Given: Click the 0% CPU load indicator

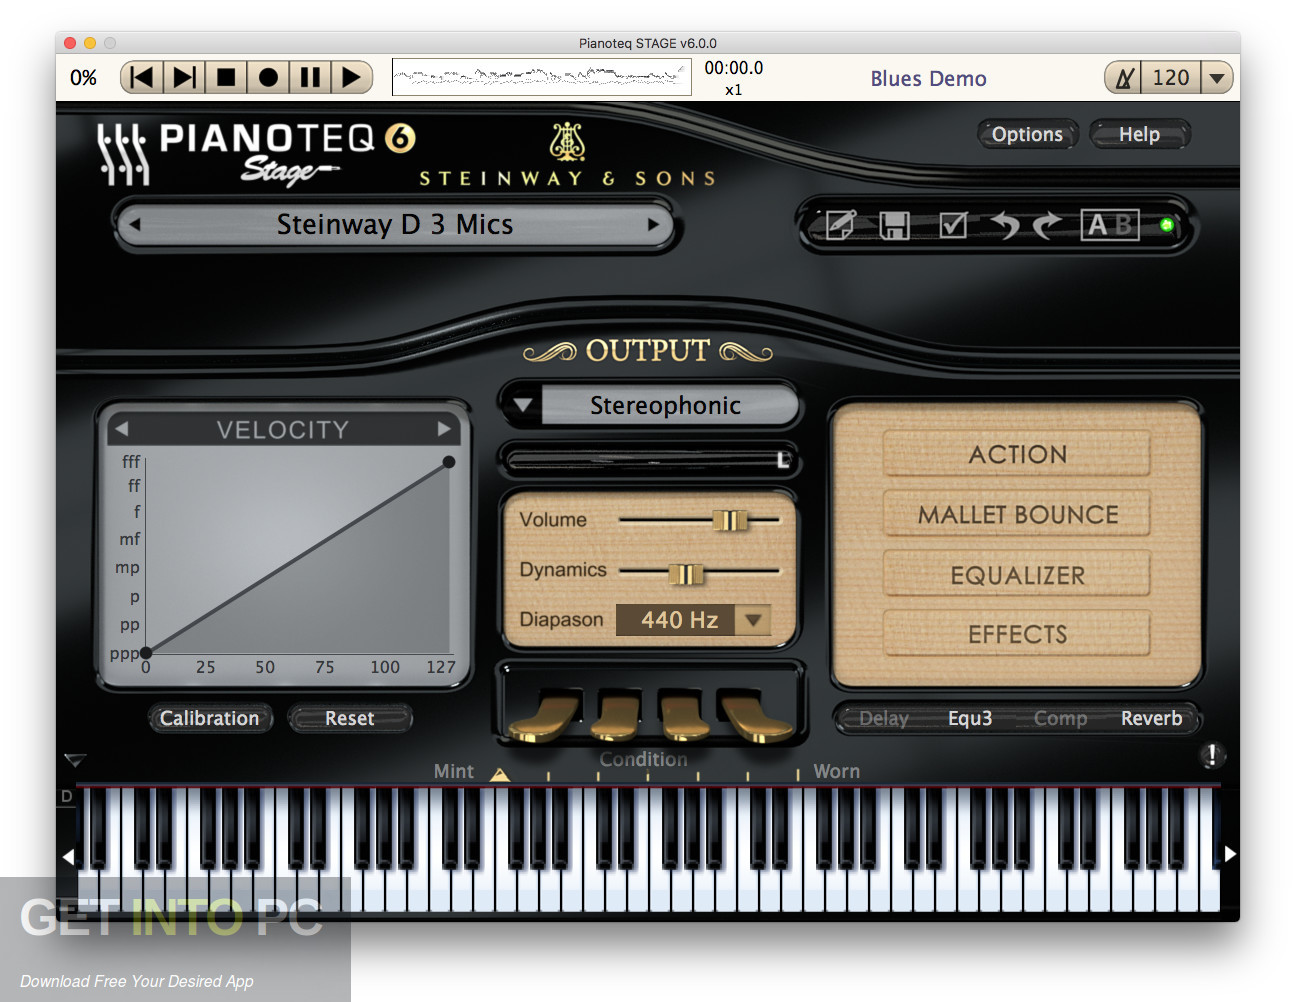Looking at the screenshot, I should 83,78.
